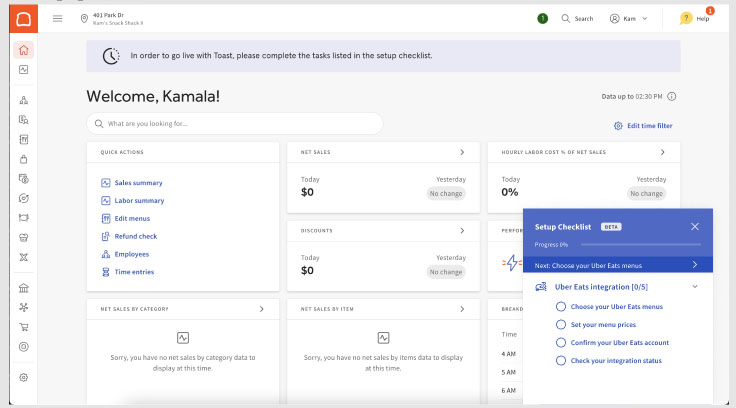
Task: Open the hamburger navigation menu
Action: coord(57,18)
